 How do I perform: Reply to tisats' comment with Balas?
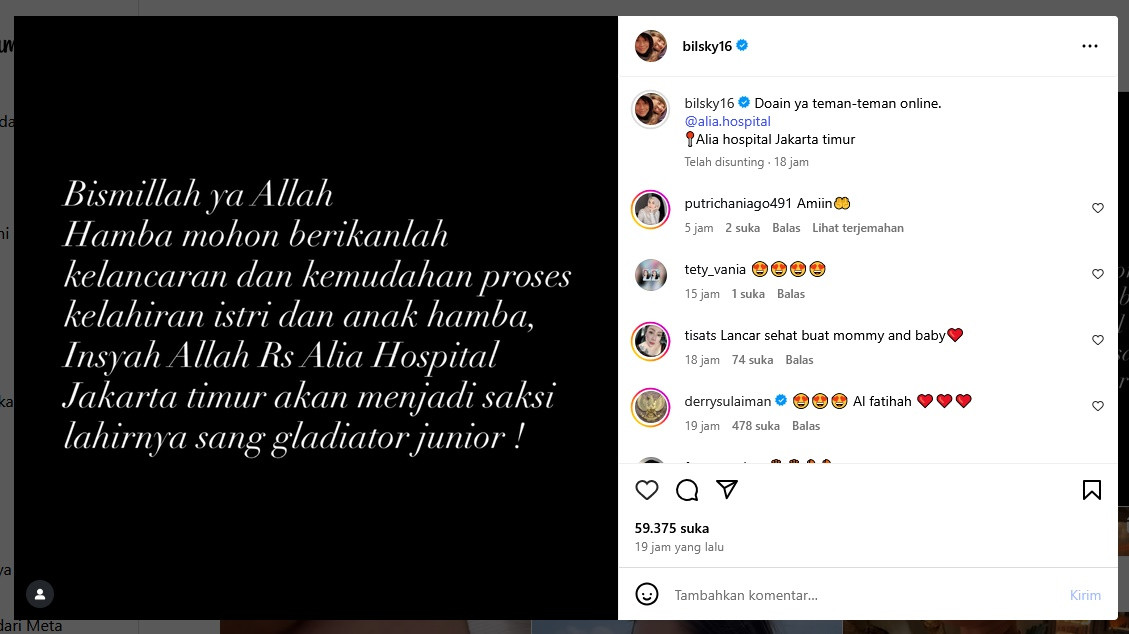[799, 360]
